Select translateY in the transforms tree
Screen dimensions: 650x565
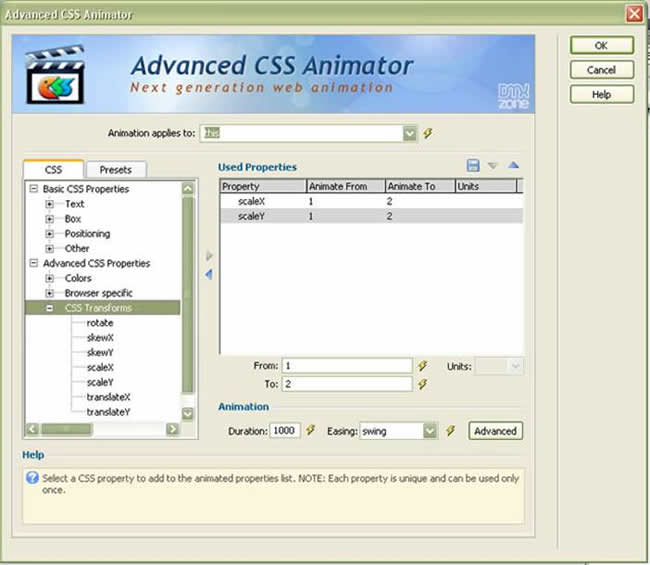point(108,412)
